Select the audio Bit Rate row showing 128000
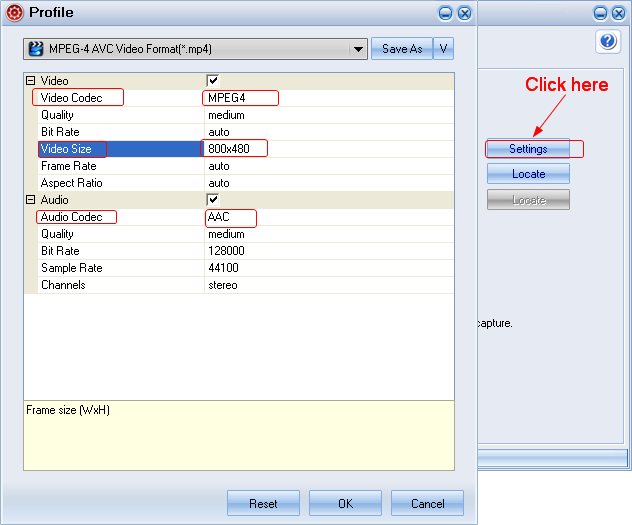This screenshot has width=632, height=525. pyautogui.click(x=246, y=251)
